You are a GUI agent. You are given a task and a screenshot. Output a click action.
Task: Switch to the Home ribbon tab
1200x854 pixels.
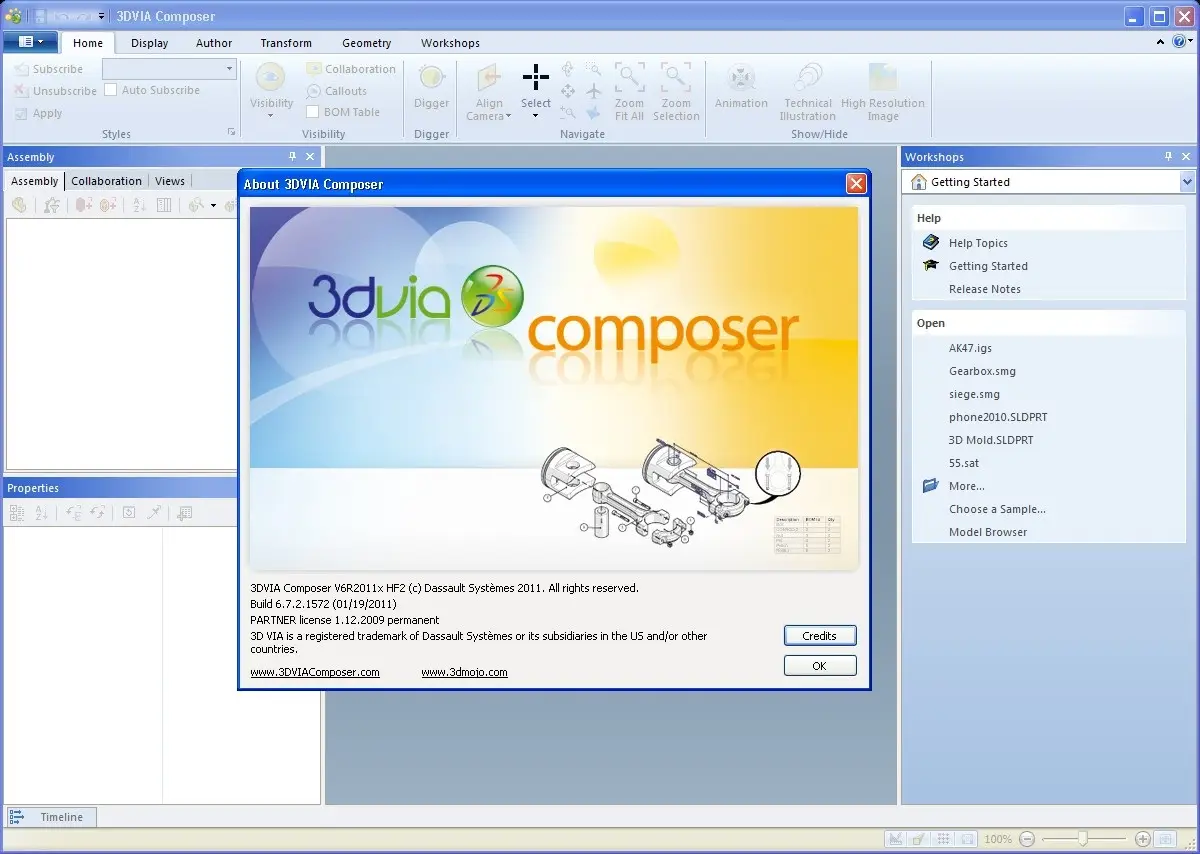tap(88, 43)
